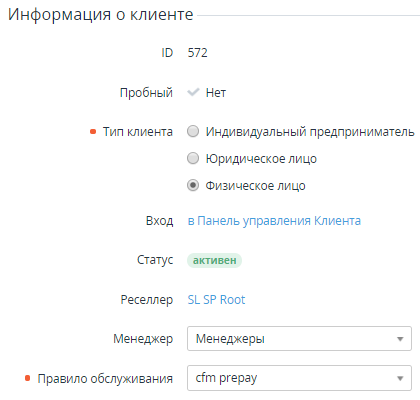
Task: Select Юридическое лицо radio button
Action: (193, 158)
